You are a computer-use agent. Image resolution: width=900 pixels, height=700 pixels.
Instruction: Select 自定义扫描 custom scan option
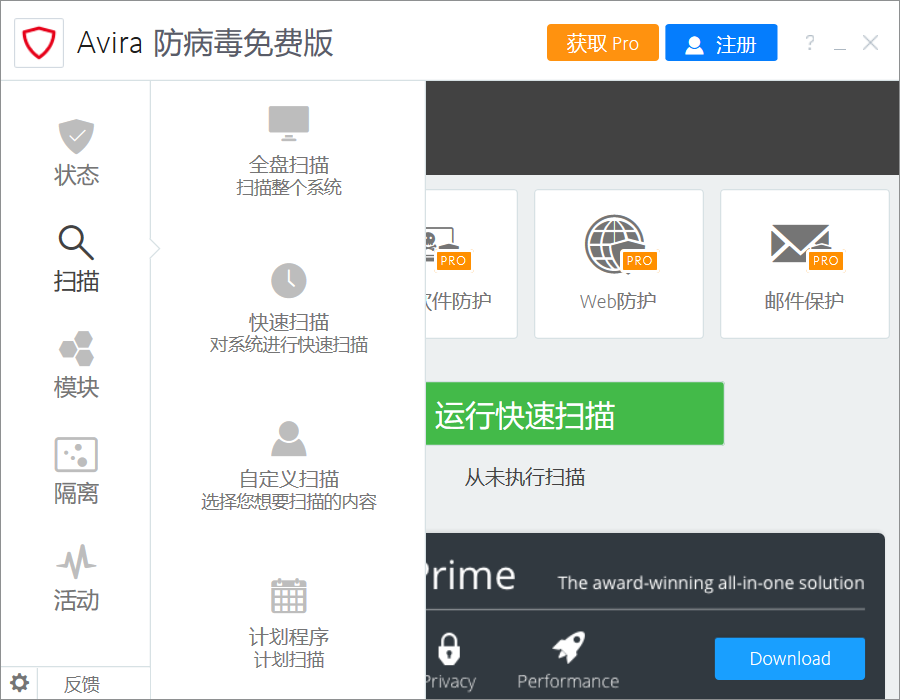point(288,465)
